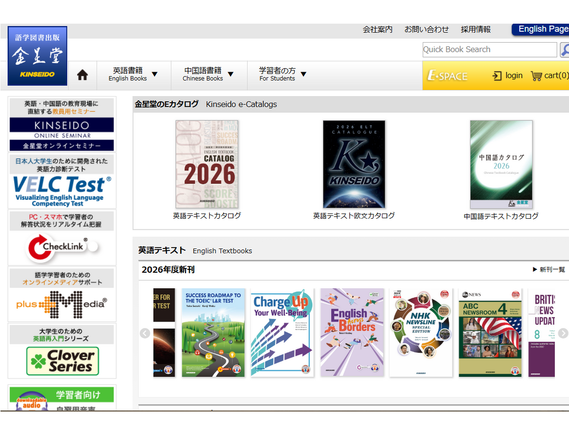
Task: Open 採用情報 recruitment link
Action: [476, 29]
